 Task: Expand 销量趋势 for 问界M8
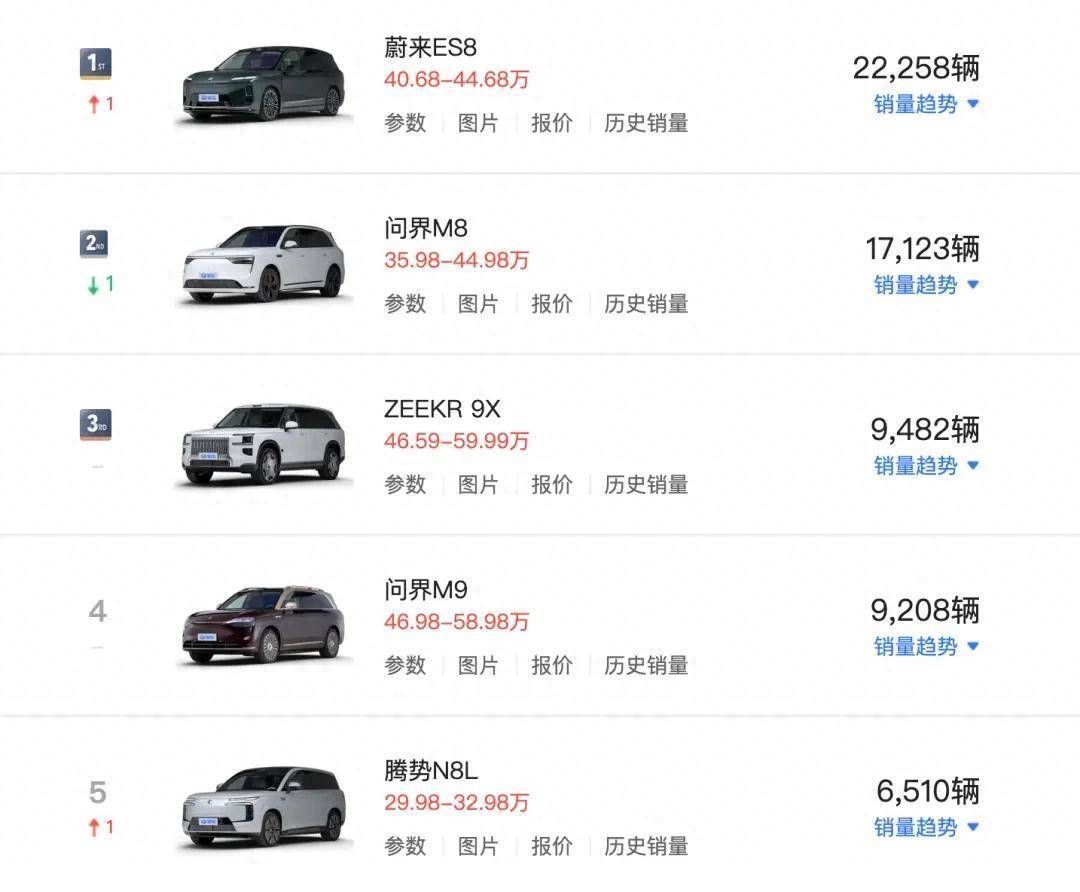tap(926, 285)
